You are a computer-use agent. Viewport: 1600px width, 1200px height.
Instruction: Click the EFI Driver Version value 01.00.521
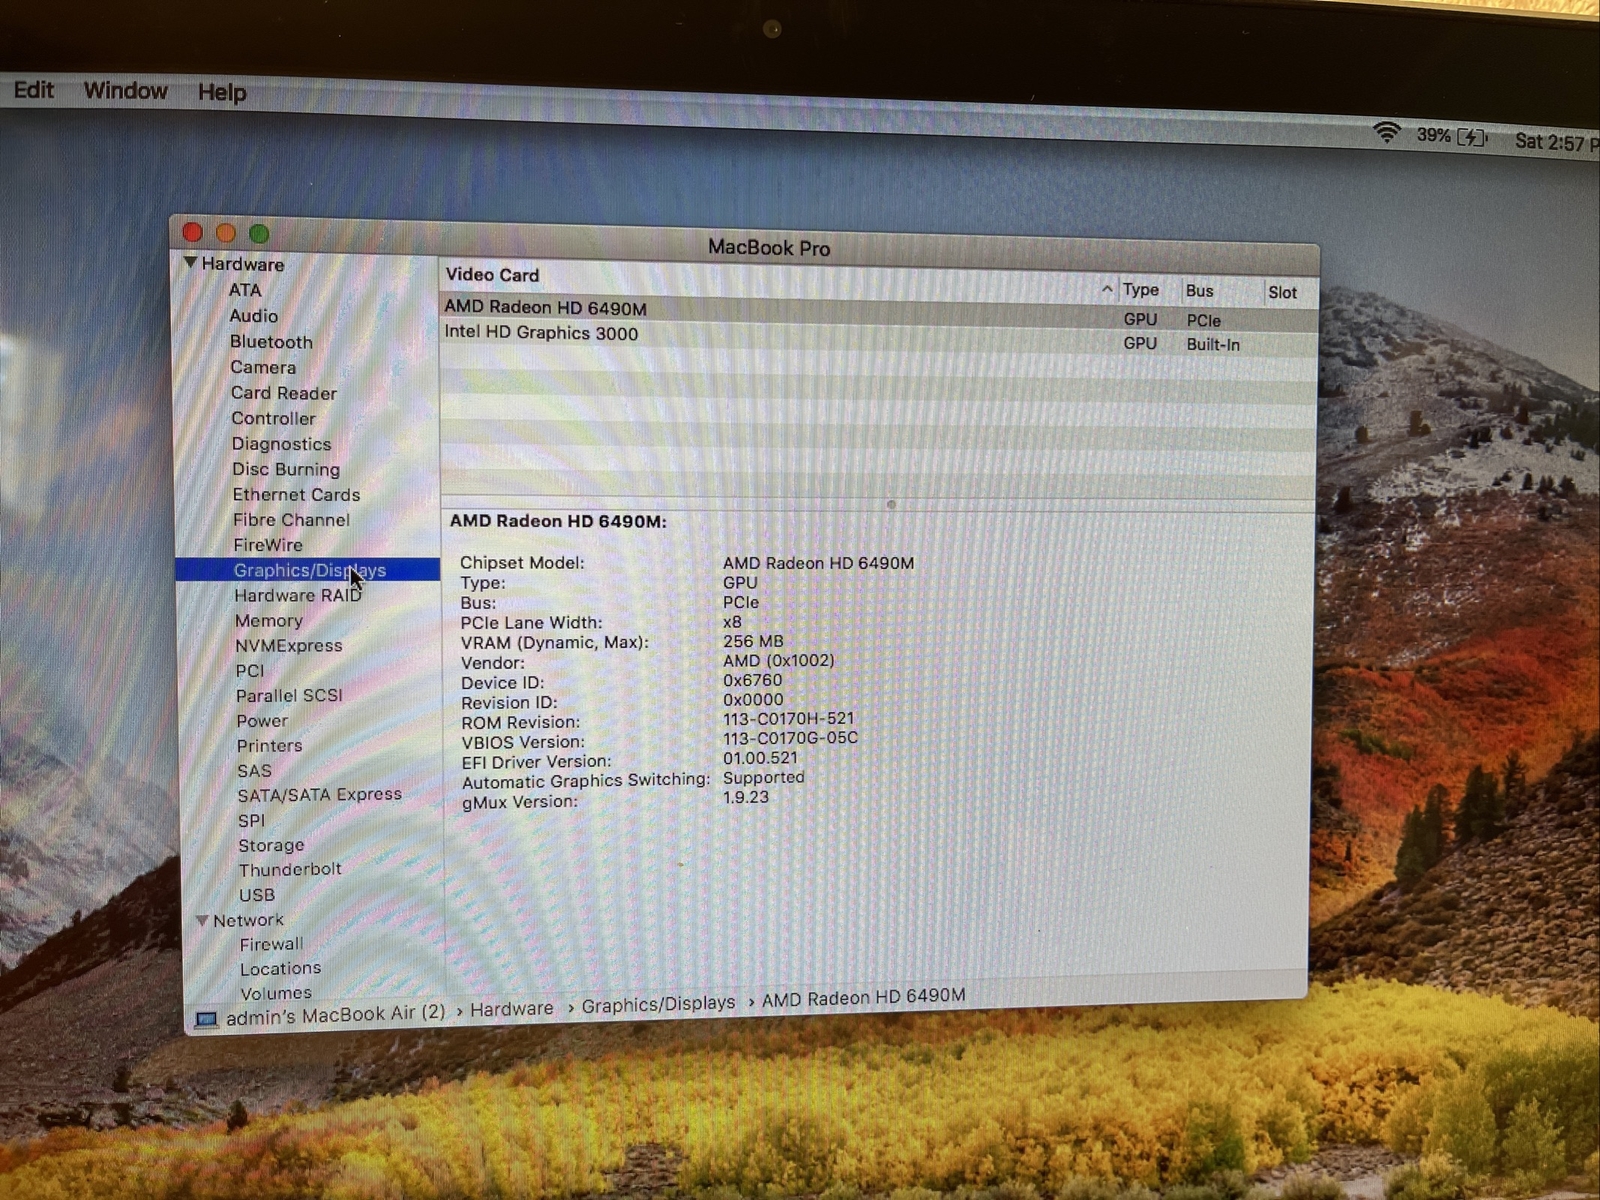pos(761,758)
